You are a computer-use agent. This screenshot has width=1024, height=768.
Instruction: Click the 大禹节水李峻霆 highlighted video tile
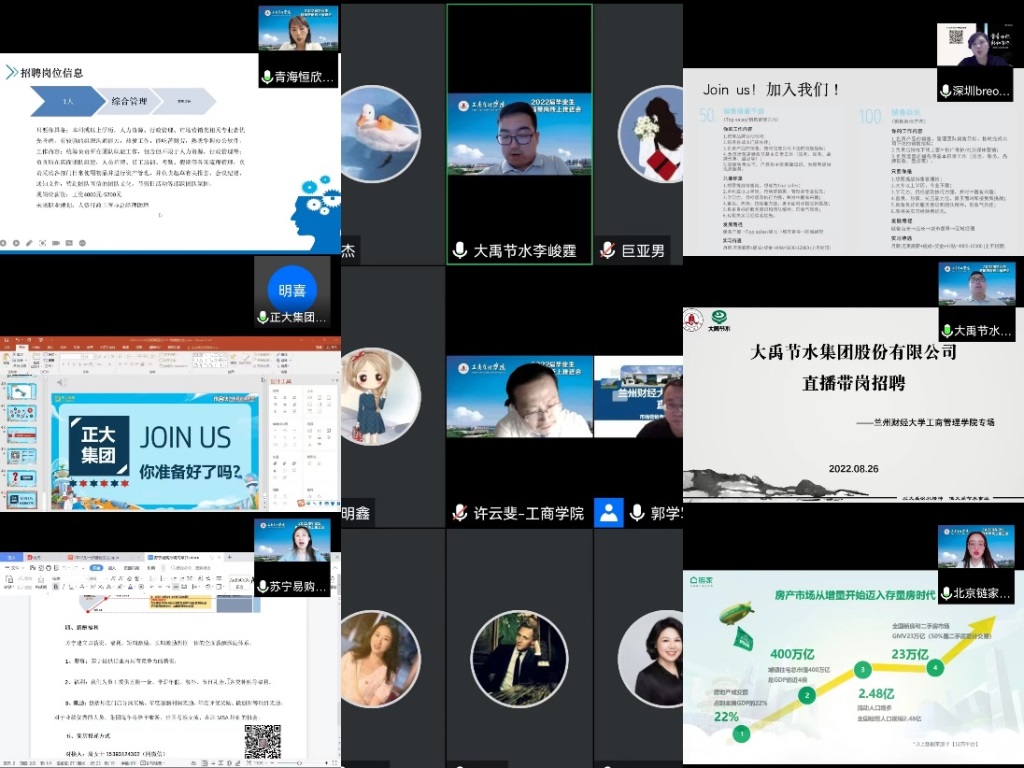(x=519, y=134)
